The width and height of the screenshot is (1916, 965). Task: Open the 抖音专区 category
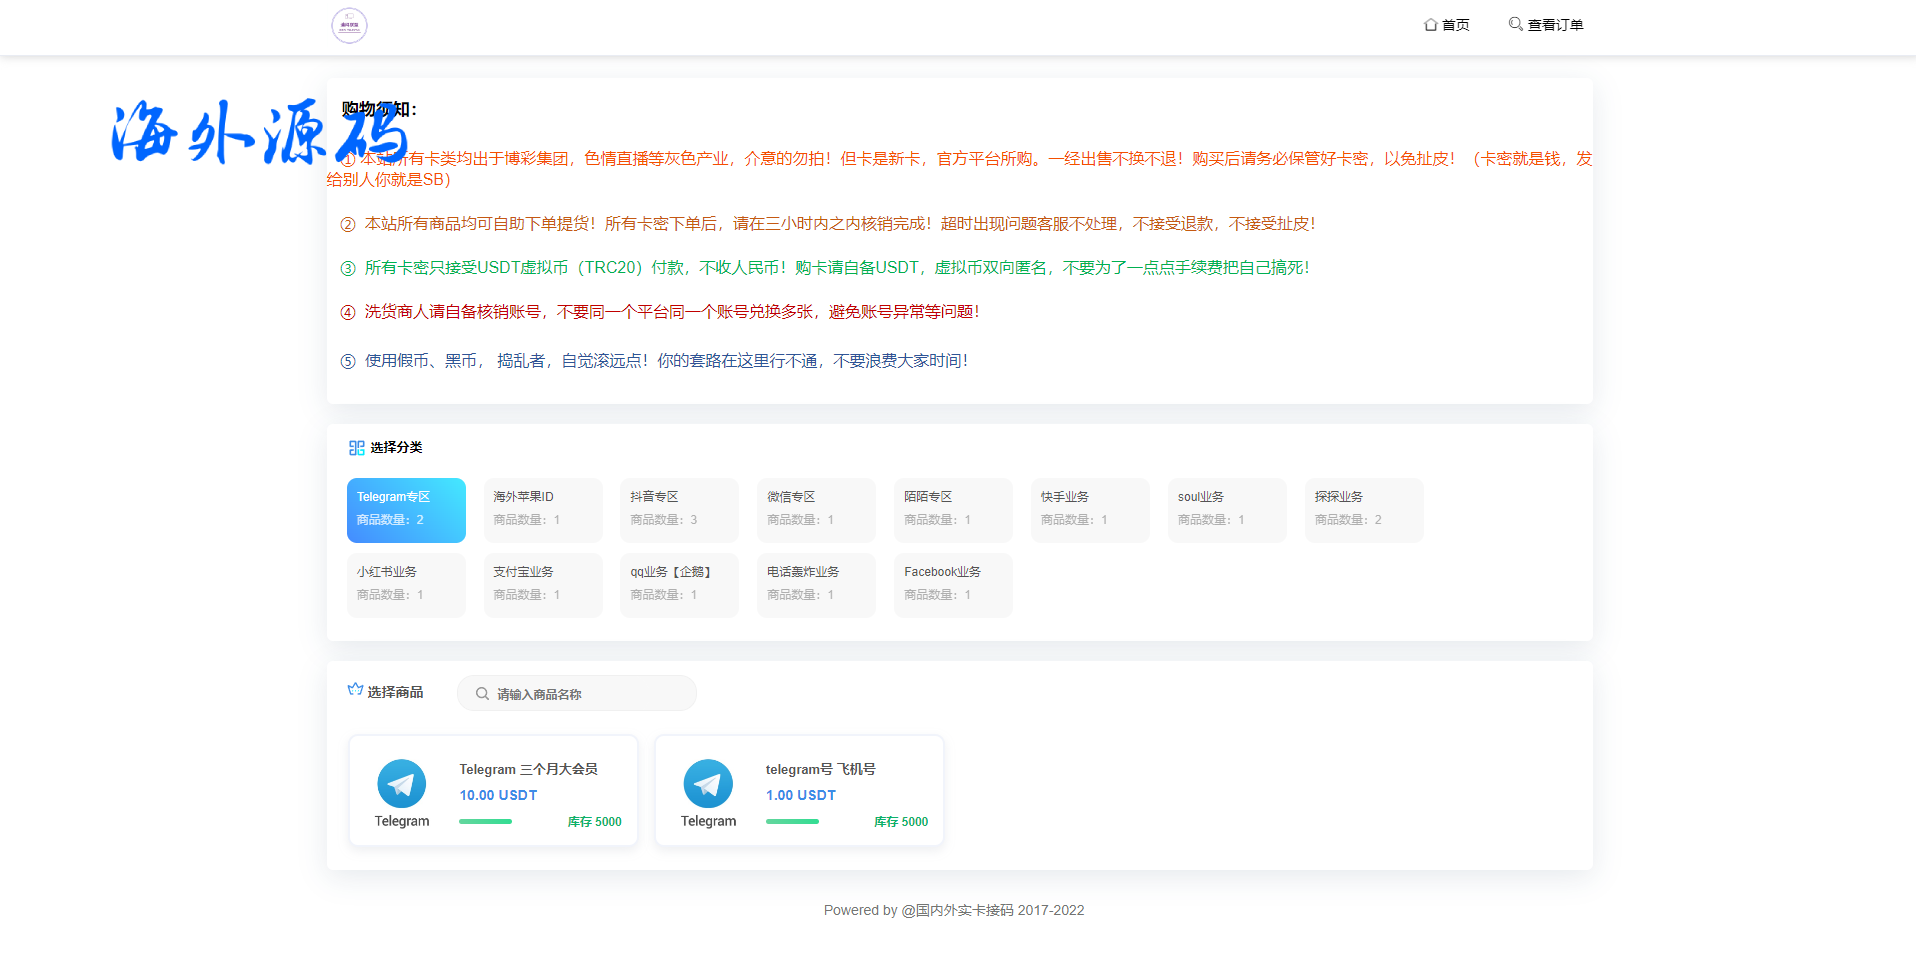679,510
